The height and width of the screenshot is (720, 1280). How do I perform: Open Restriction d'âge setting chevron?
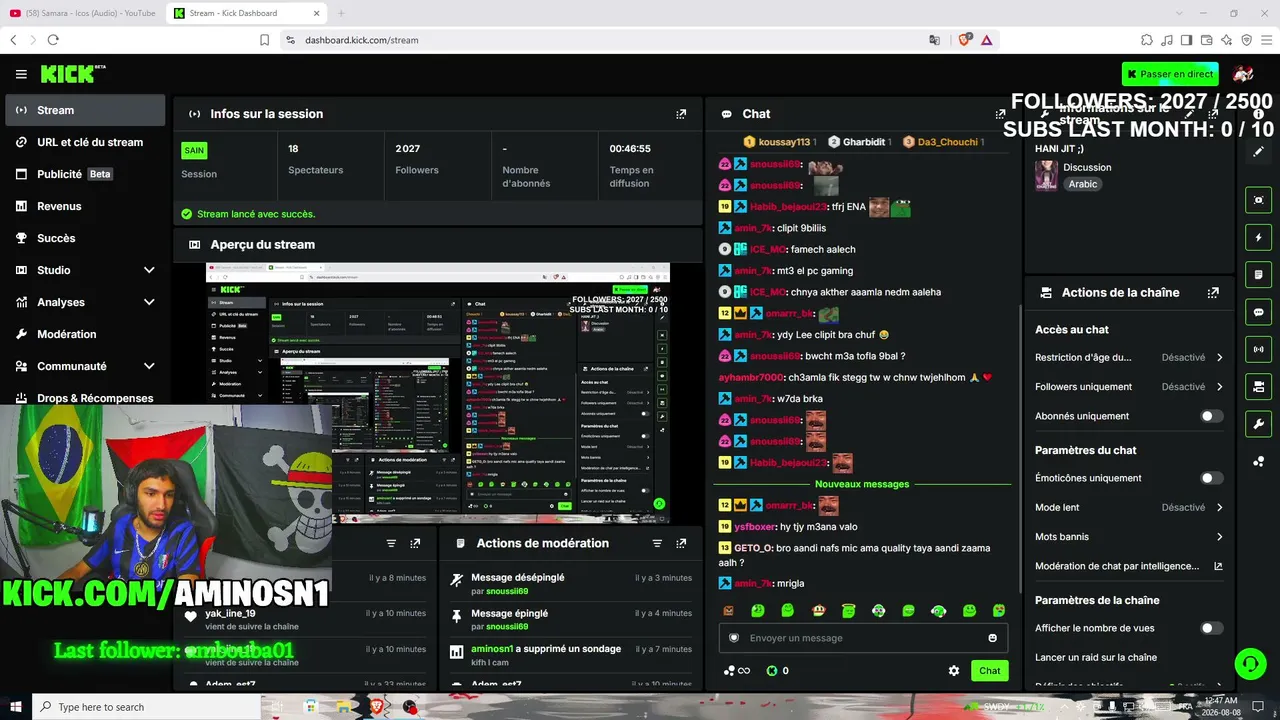click(x=1219, y=357)
